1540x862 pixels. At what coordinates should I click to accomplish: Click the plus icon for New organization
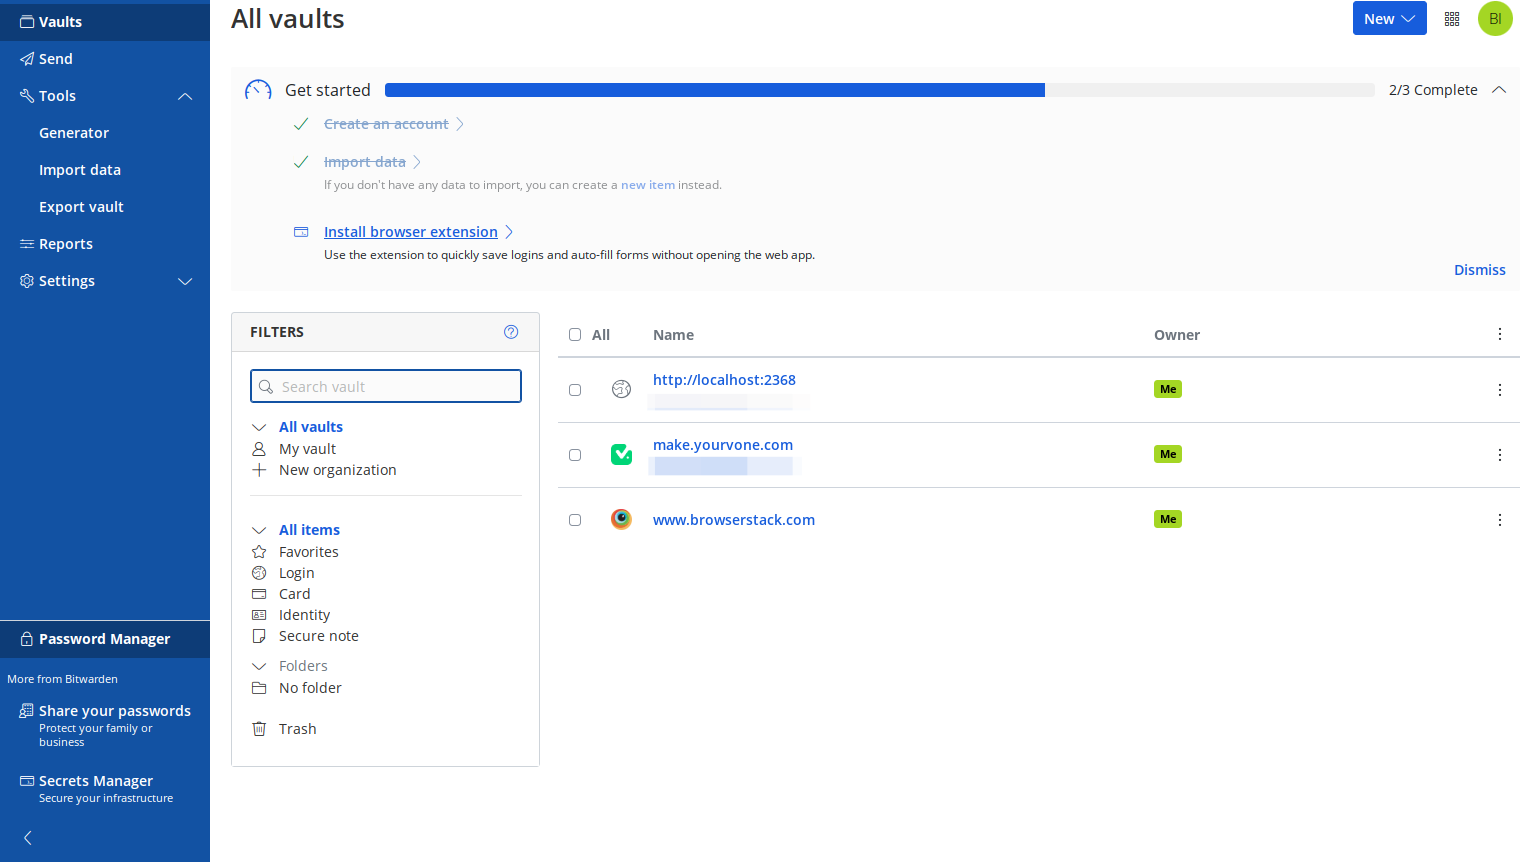[259, 470]
